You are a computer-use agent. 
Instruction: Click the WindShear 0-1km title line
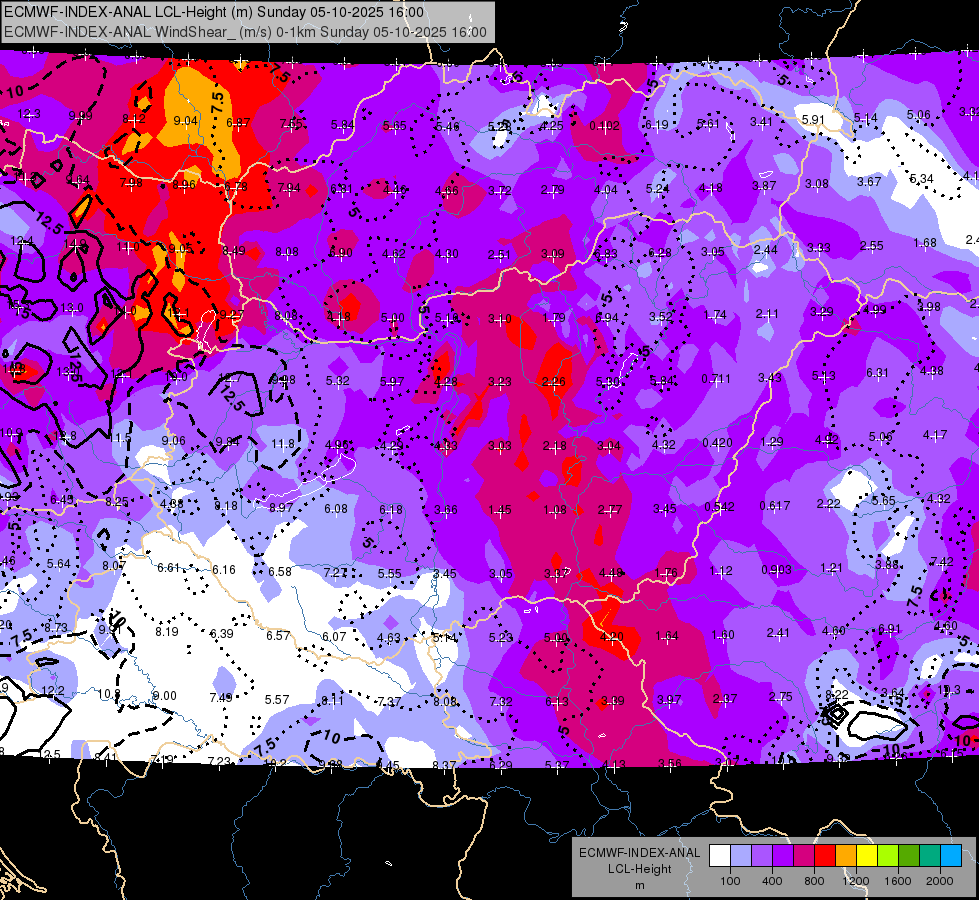[x=245, y=32]
